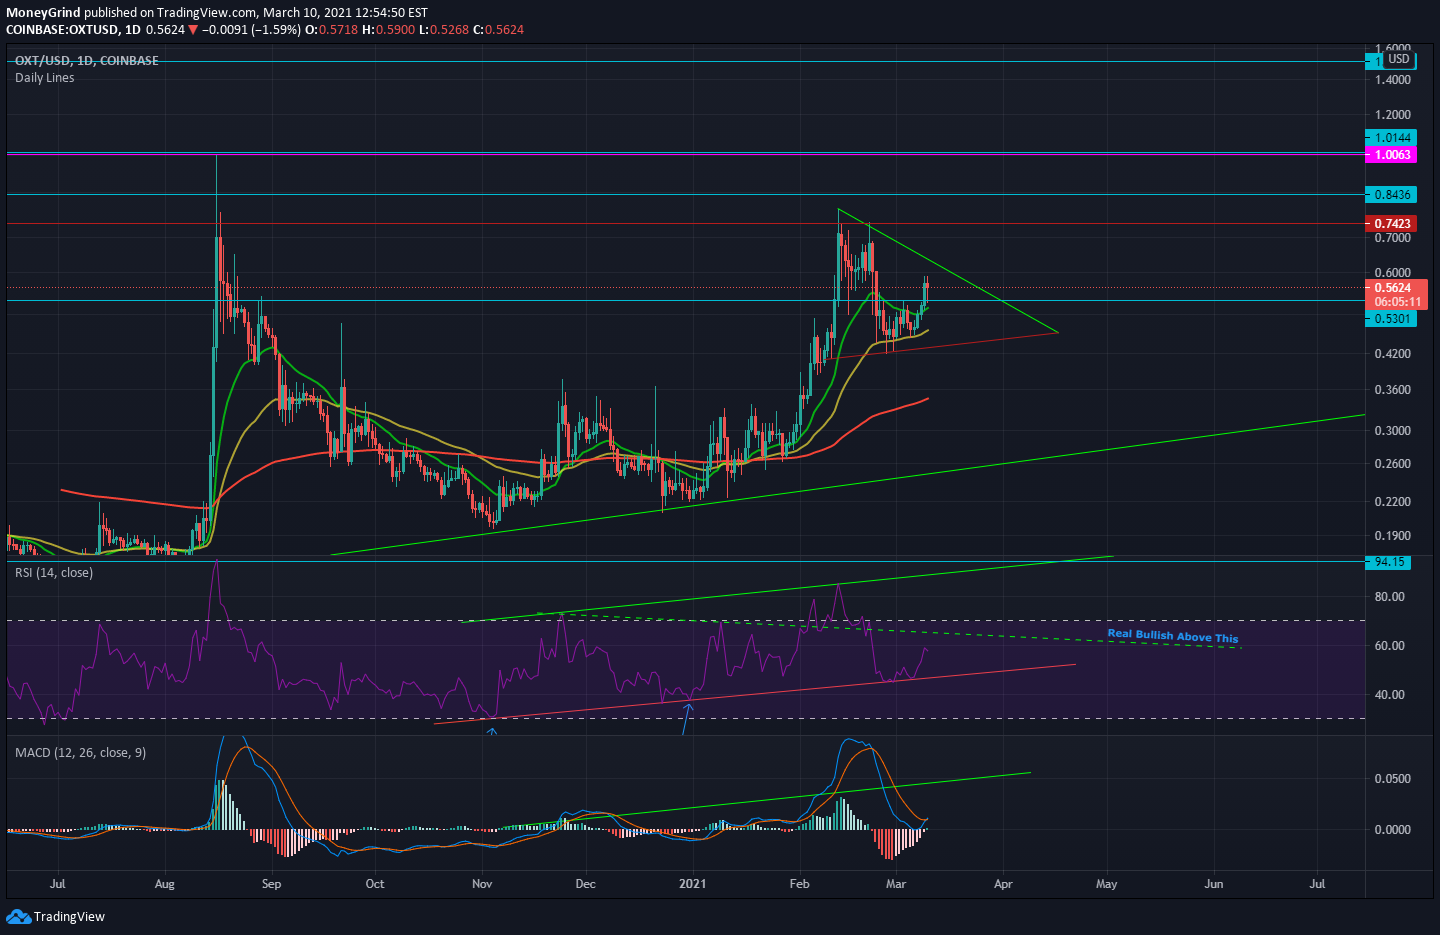
Task: Select the Daily Lines indicator label
Action: (45, 78)
